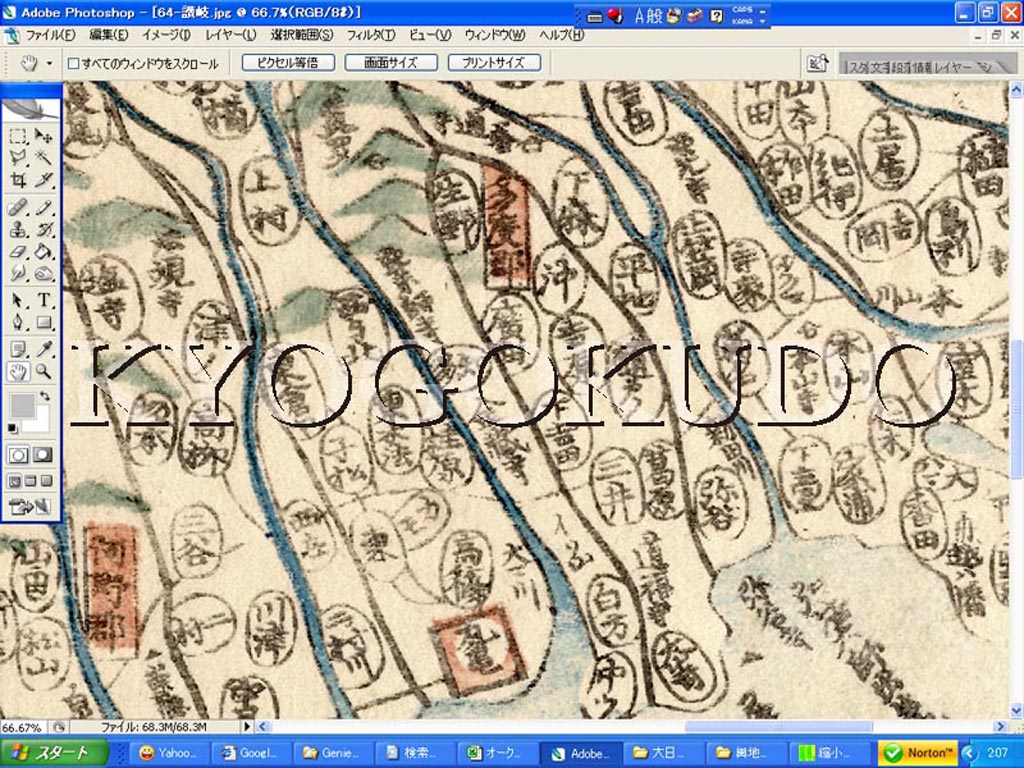The height and width of the screenshot is (768, 1024).
Task: Click the vertical scrollbar down arrow
Action: coord(1016,710)
